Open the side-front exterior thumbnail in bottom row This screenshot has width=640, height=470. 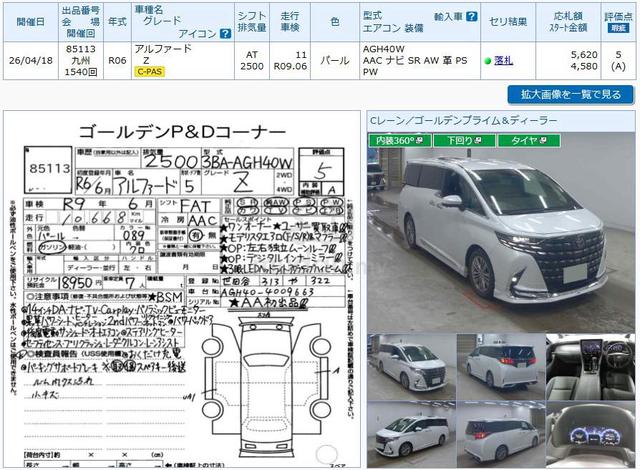point(411,434)
